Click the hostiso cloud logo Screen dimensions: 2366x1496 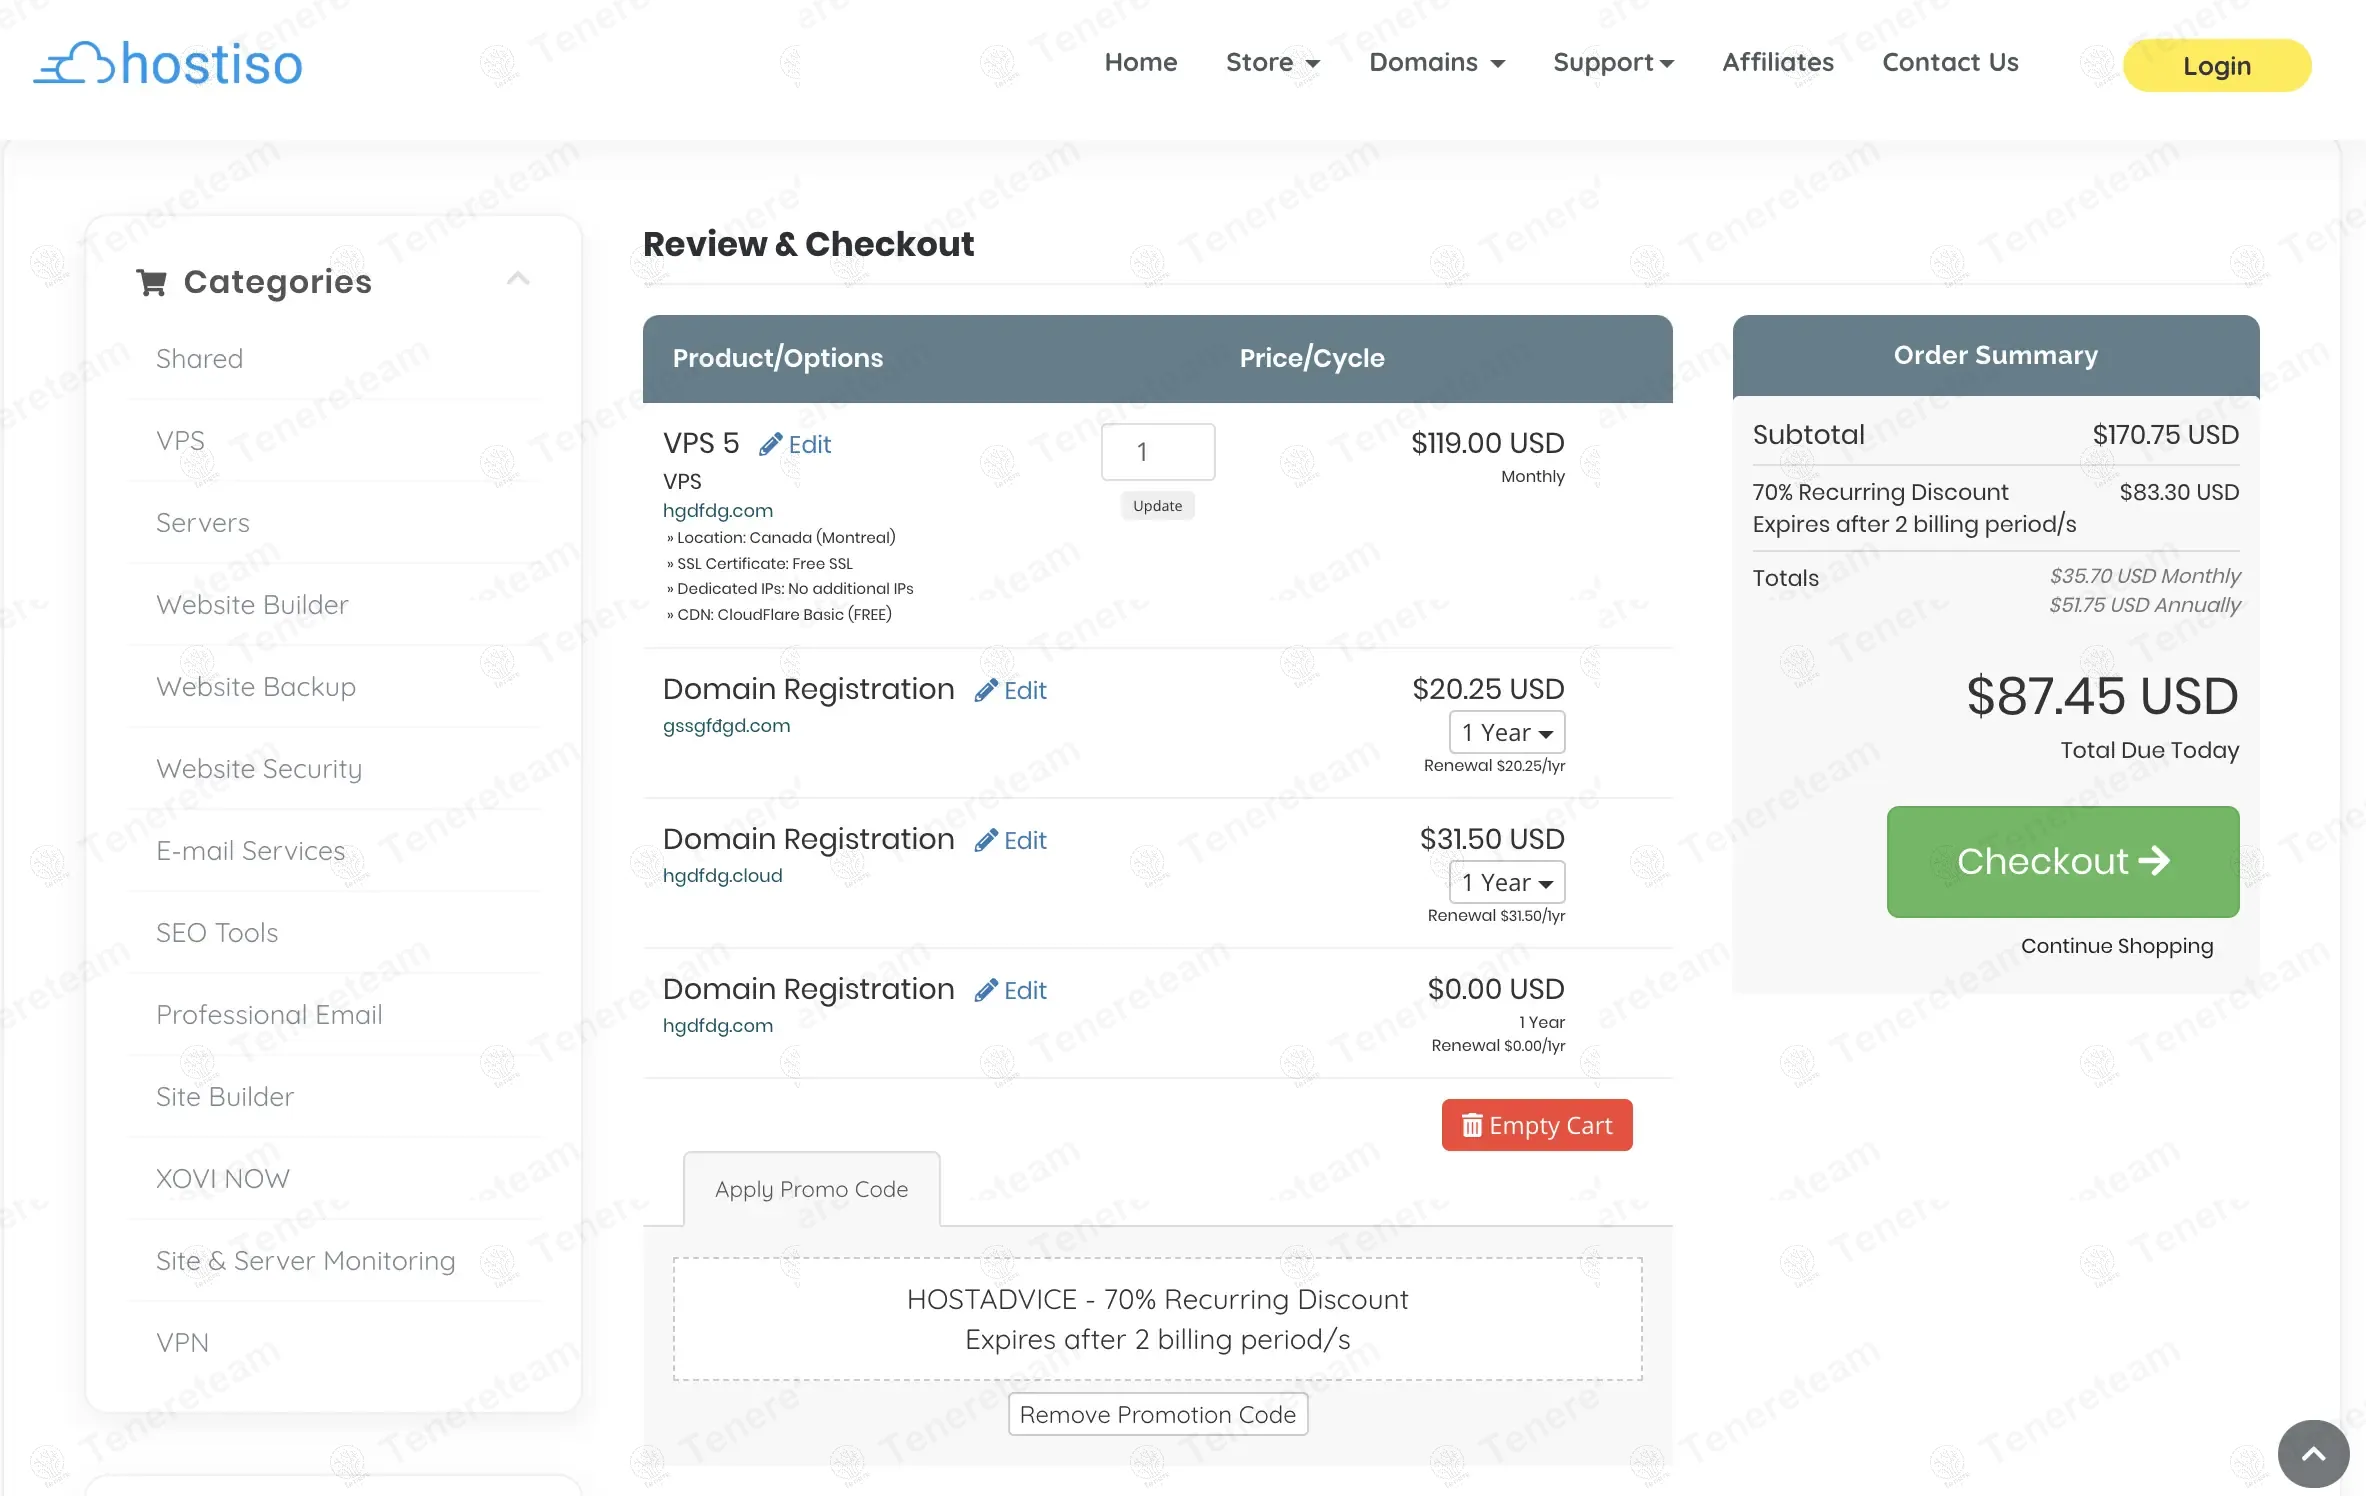(168, 64)
